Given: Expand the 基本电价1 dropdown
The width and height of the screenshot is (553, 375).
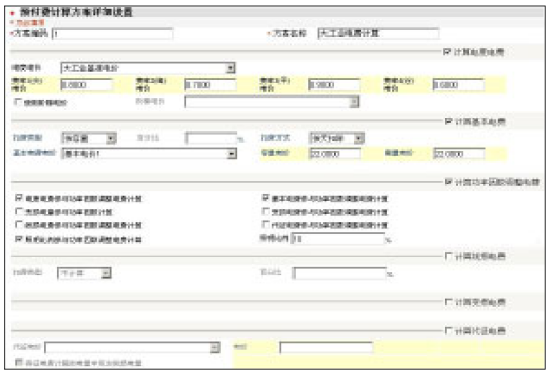Looking at the screenshot, I should coord(149,153).
